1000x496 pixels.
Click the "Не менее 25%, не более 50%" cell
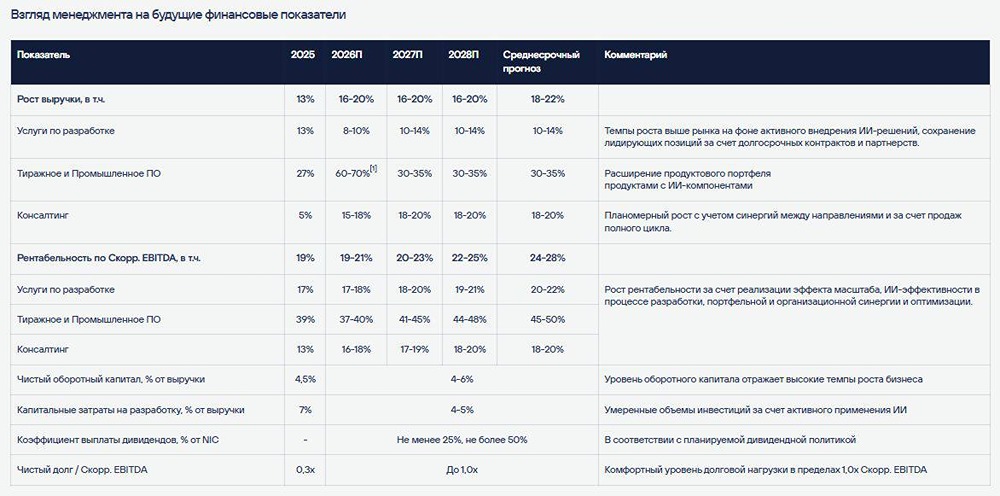[461, 440]
